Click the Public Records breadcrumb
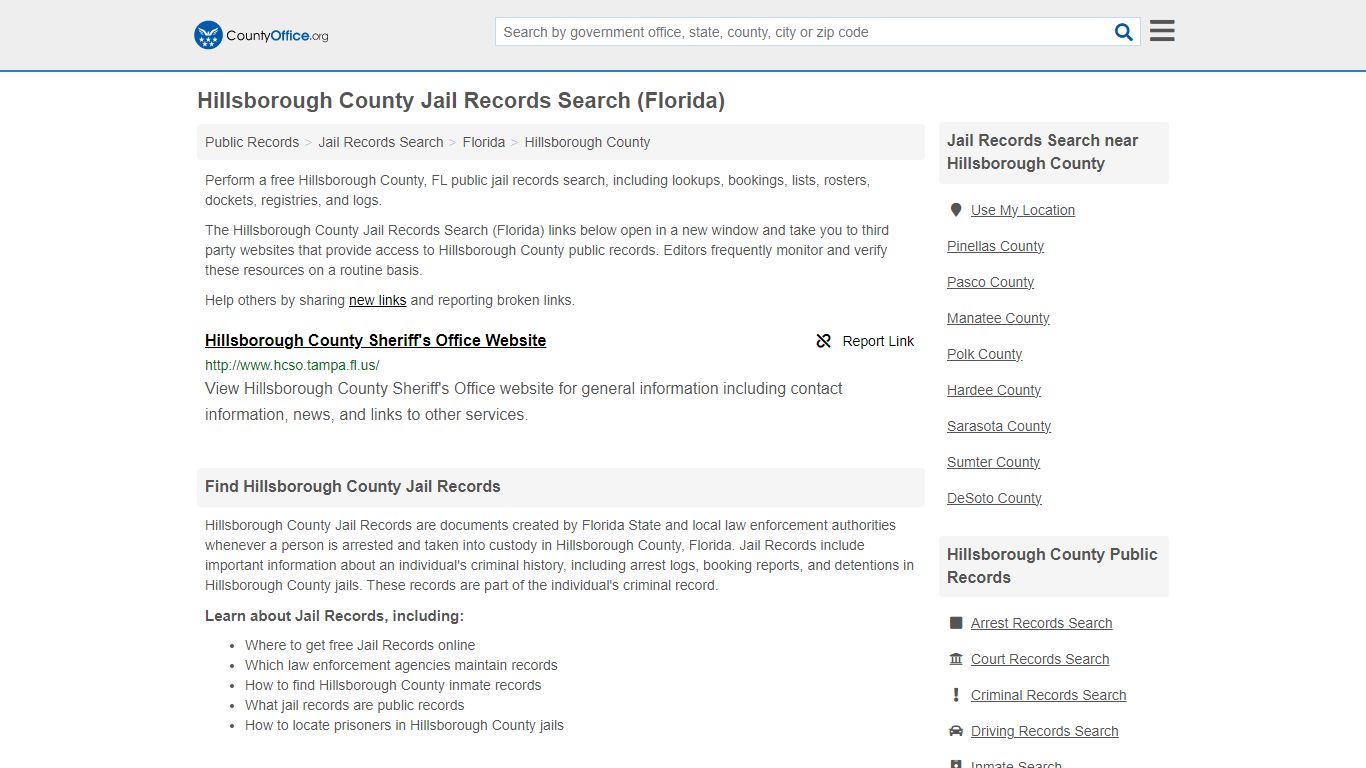The width and height of the screenshot is (1366, 768). coord(251,142)
